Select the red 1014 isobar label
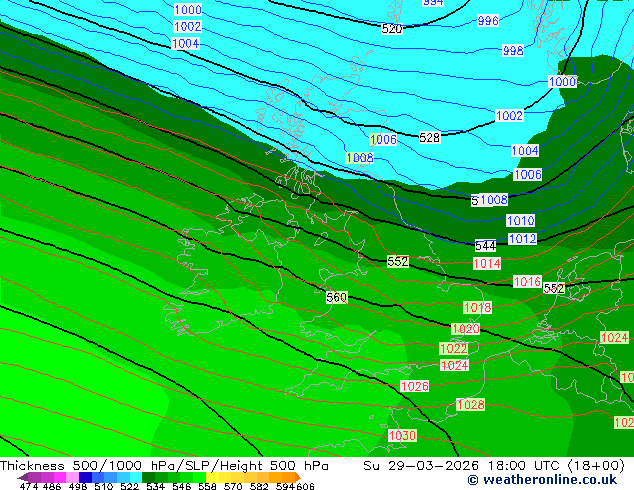 (487, 264)
